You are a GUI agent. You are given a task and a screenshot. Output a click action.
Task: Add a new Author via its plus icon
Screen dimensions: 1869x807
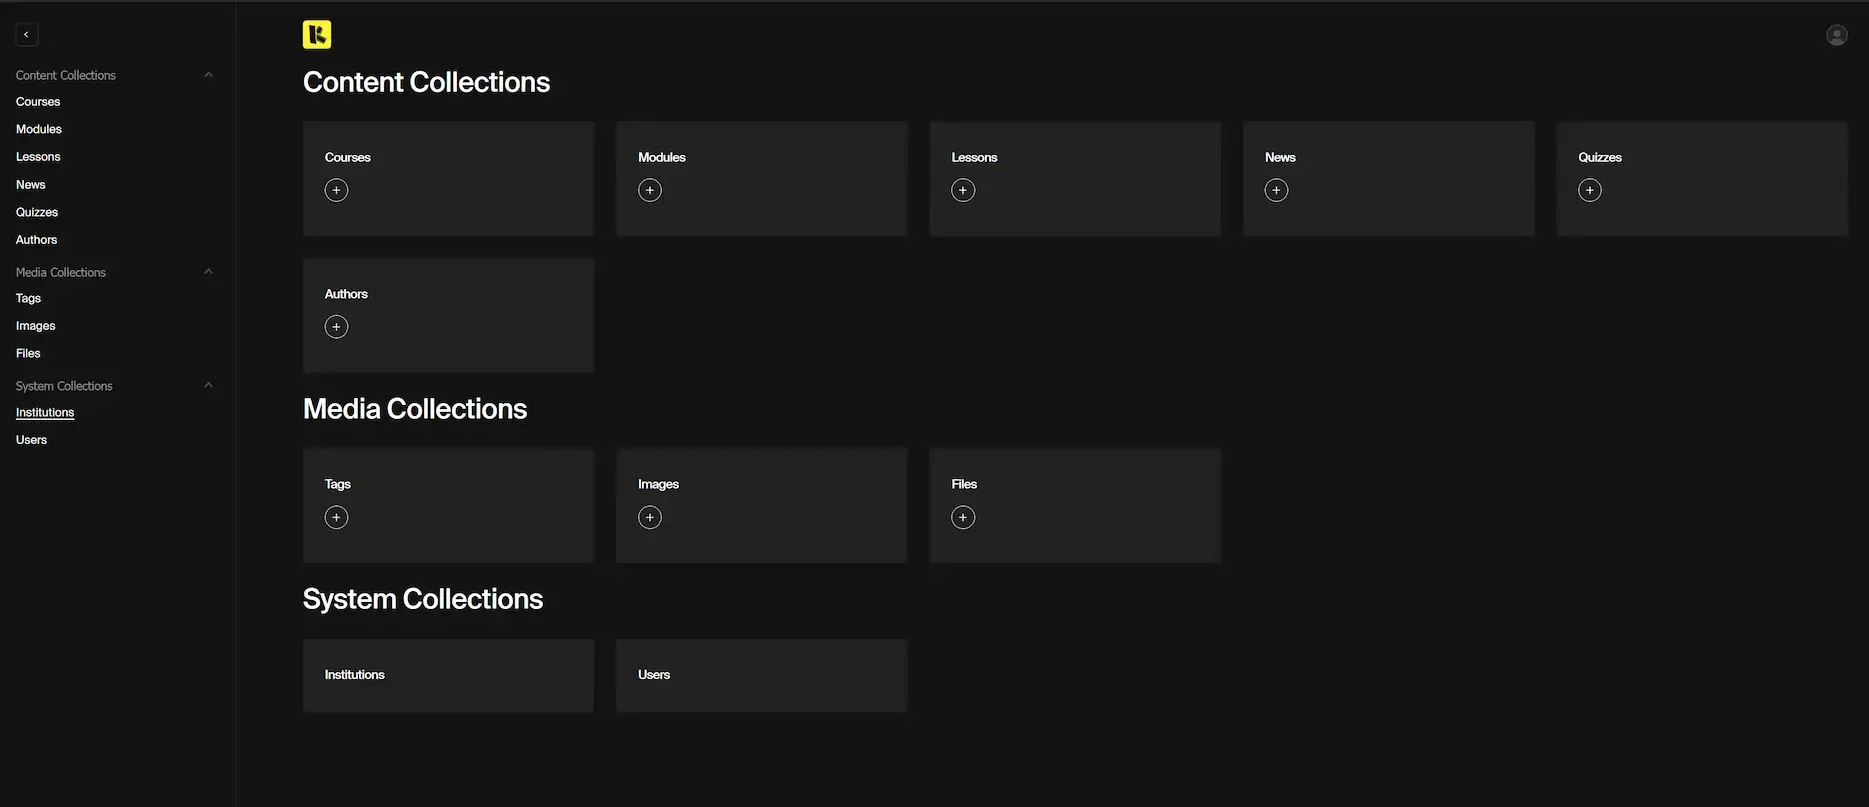coord(334,325)
